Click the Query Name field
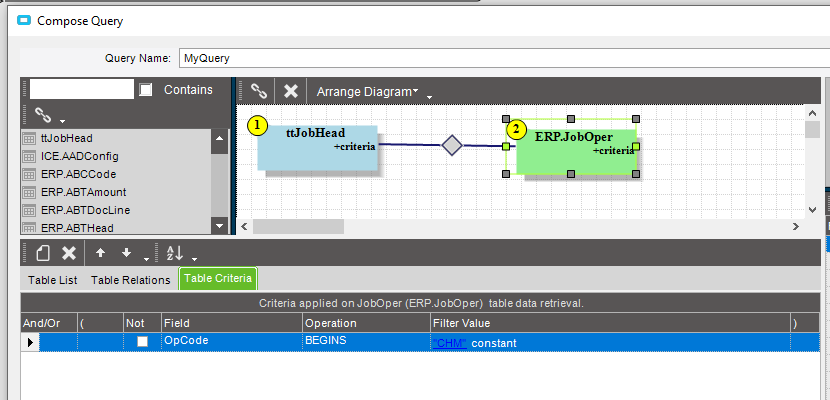 pyautogui.click(x=504, y=58)
